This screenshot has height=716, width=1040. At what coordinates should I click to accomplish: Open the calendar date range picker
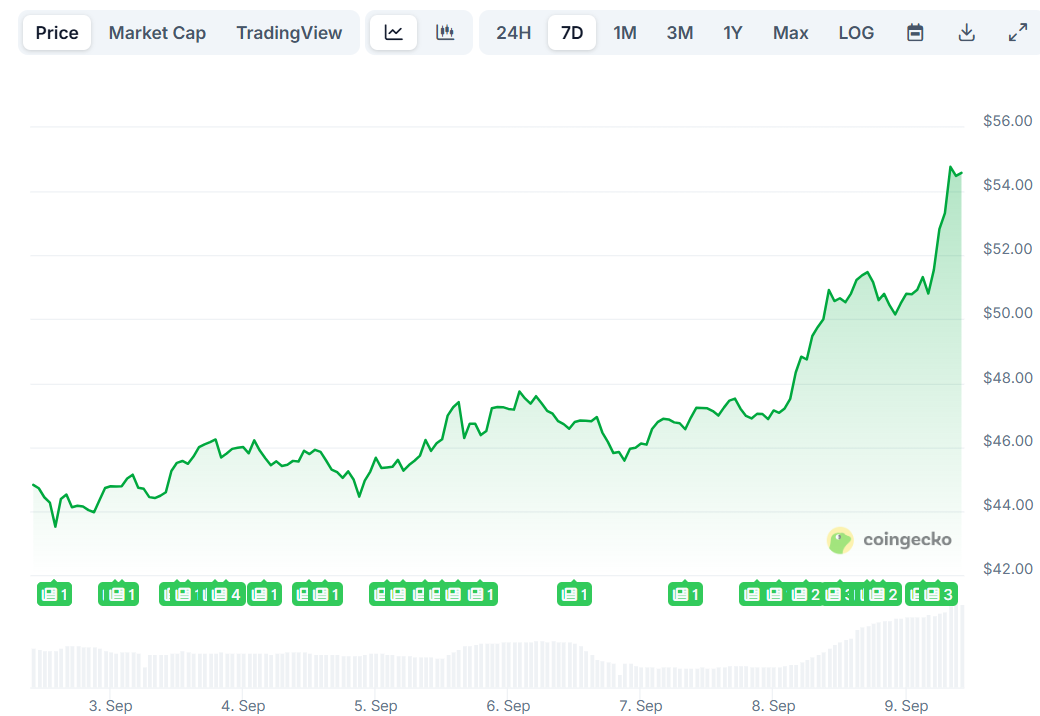pos(915,32)
